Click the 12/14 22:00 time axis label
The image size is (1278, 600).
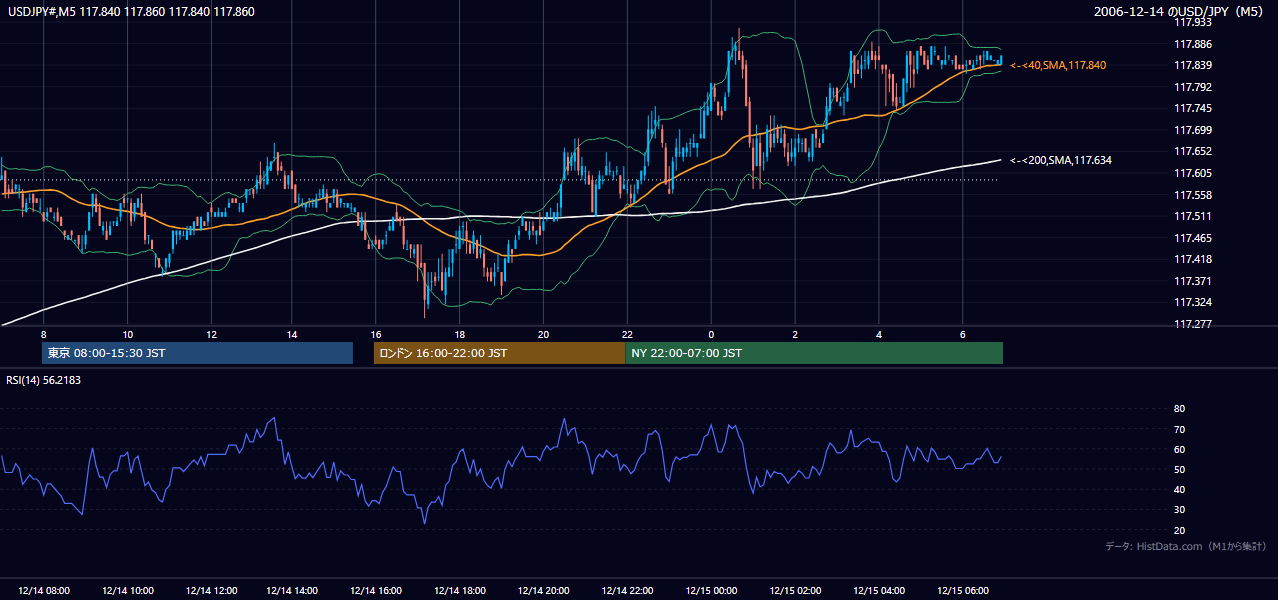coord(627,591)
